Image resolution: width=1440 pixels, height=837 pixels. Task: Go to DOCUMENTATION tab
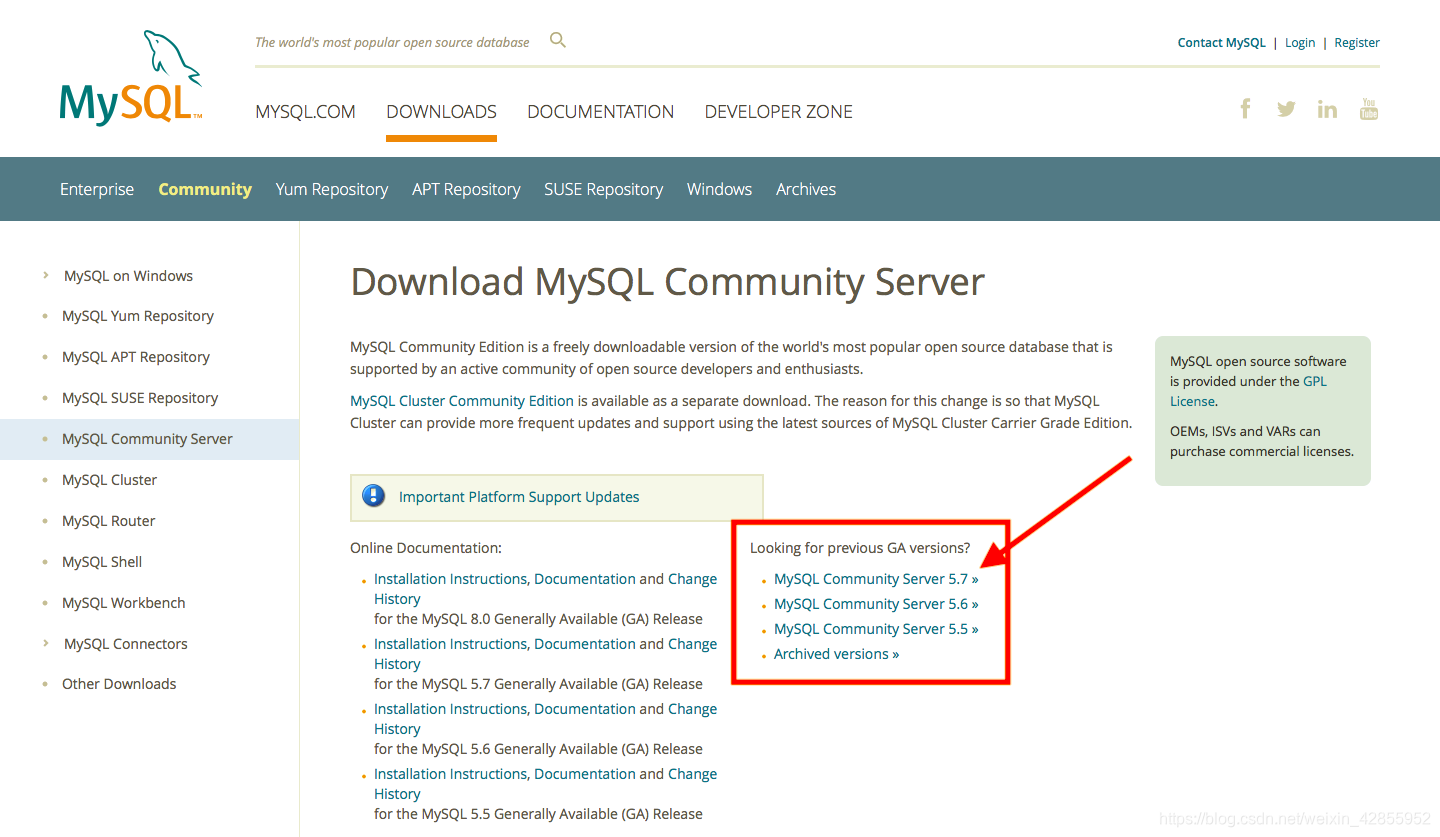[600, 112]
